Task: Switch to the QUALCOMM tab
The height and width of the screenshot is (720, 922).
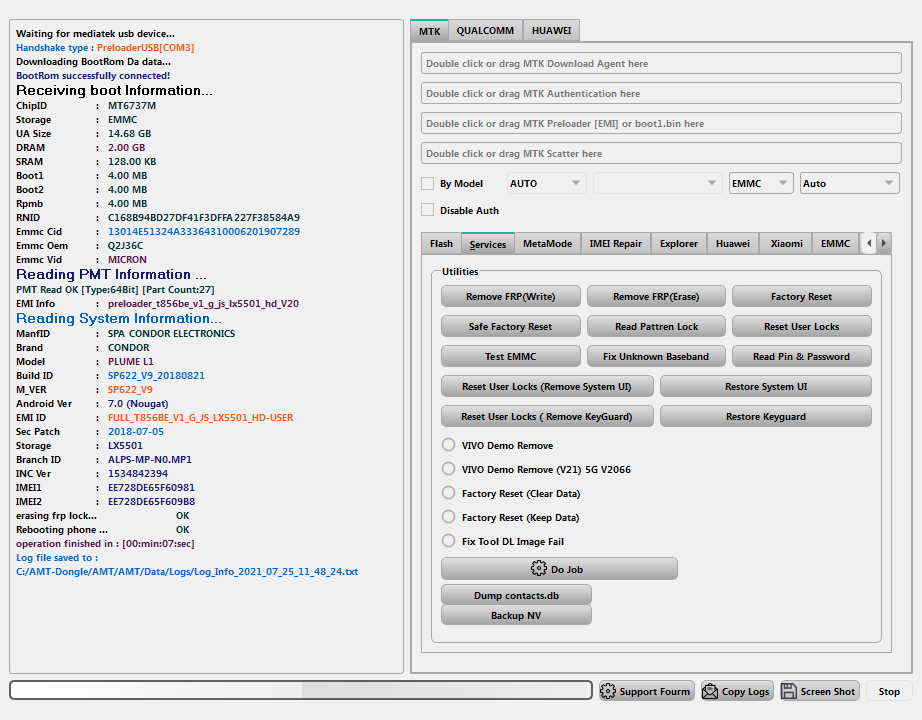Action: coord(485,31)
